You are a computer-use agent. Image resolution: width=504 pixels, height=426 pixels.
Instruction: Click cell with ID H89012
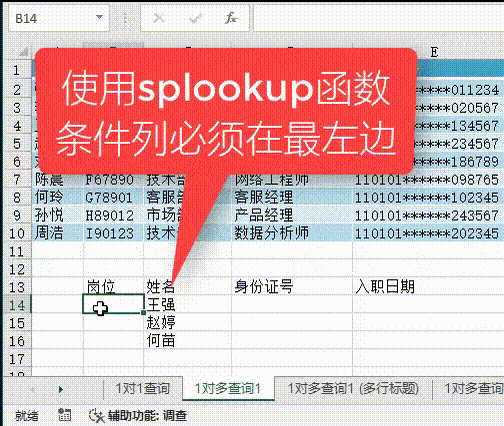coord(113,215)
